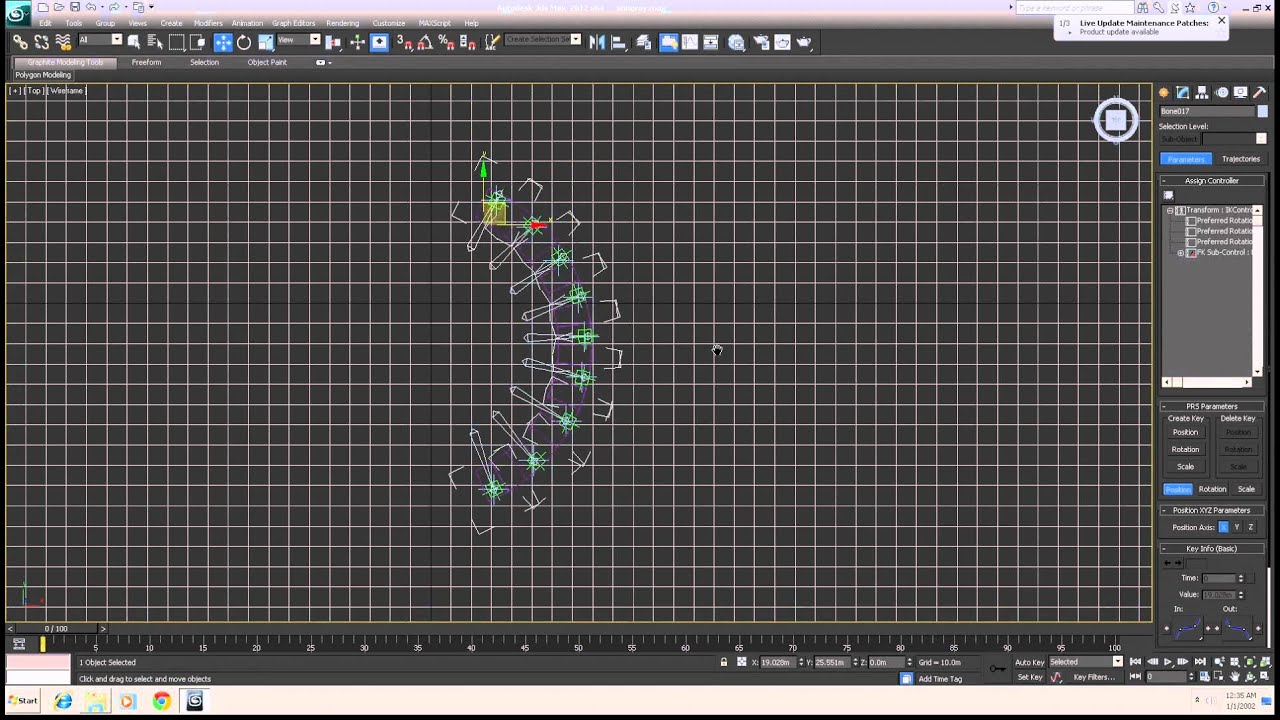
Task: Open the Modifiers menu
Action: pos(208,23)
